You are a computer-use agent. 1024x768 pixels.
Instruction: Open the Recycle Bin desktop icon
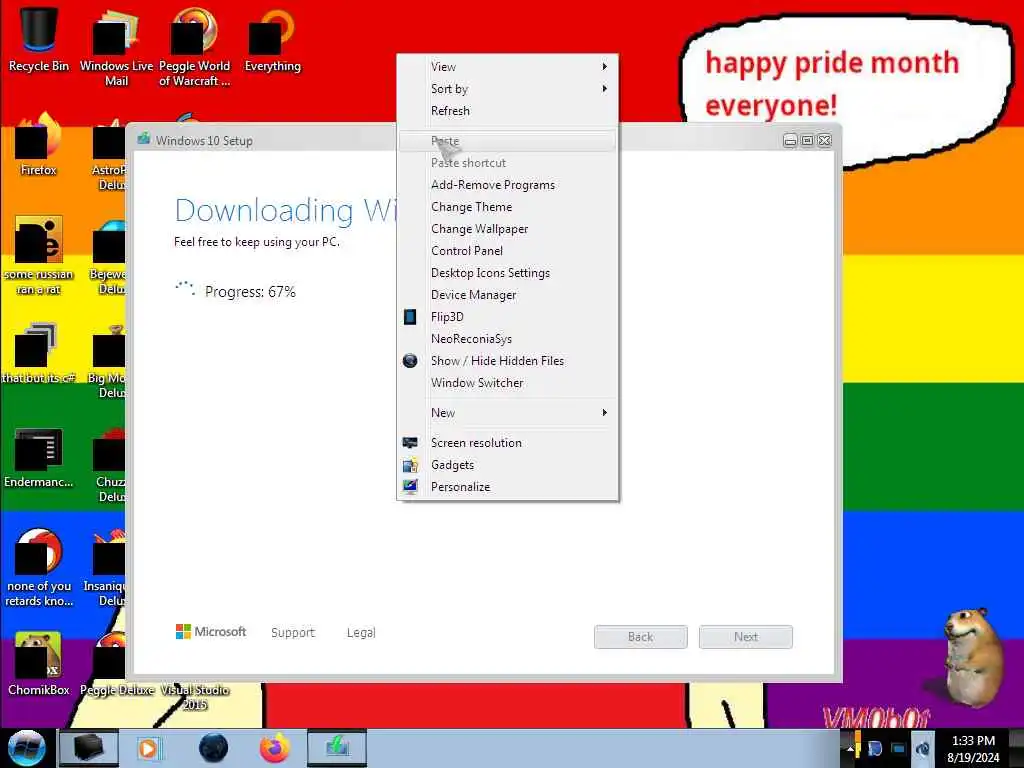click(x=39, y=39)
